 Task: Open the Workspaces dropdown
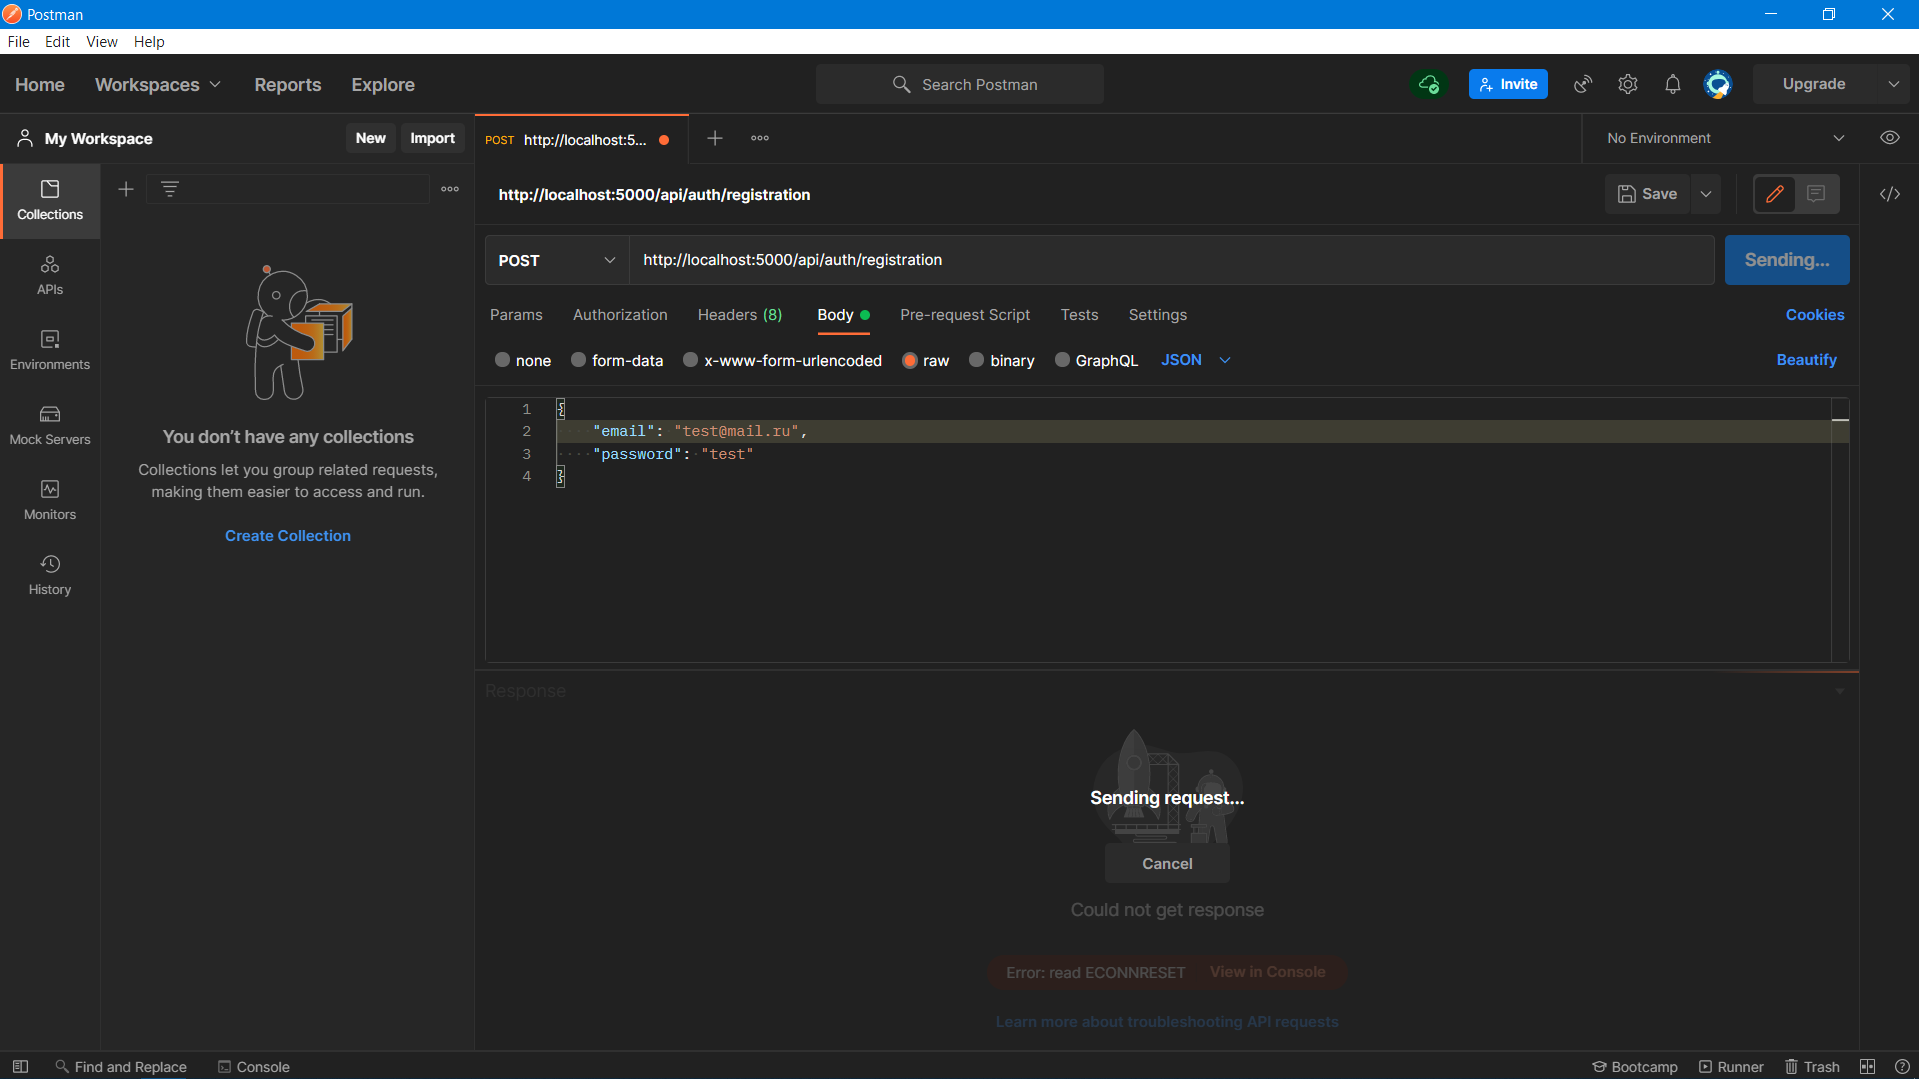pyautogui.click(x=158, y=84)
